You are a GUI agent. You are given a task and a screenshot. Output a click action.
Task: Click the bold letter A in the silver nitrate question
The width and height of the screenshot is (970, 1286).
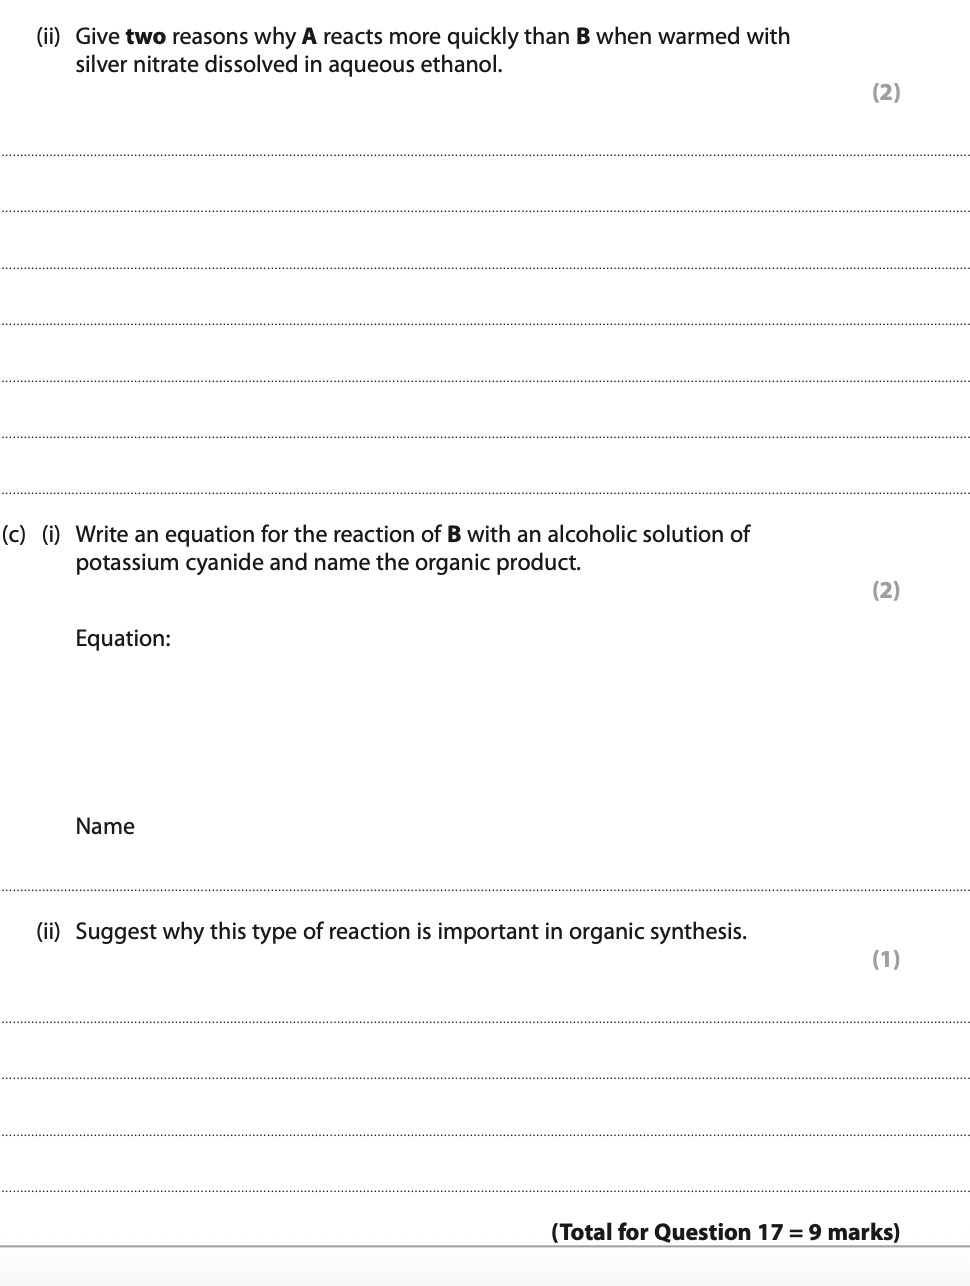click(x=309, y=37)
